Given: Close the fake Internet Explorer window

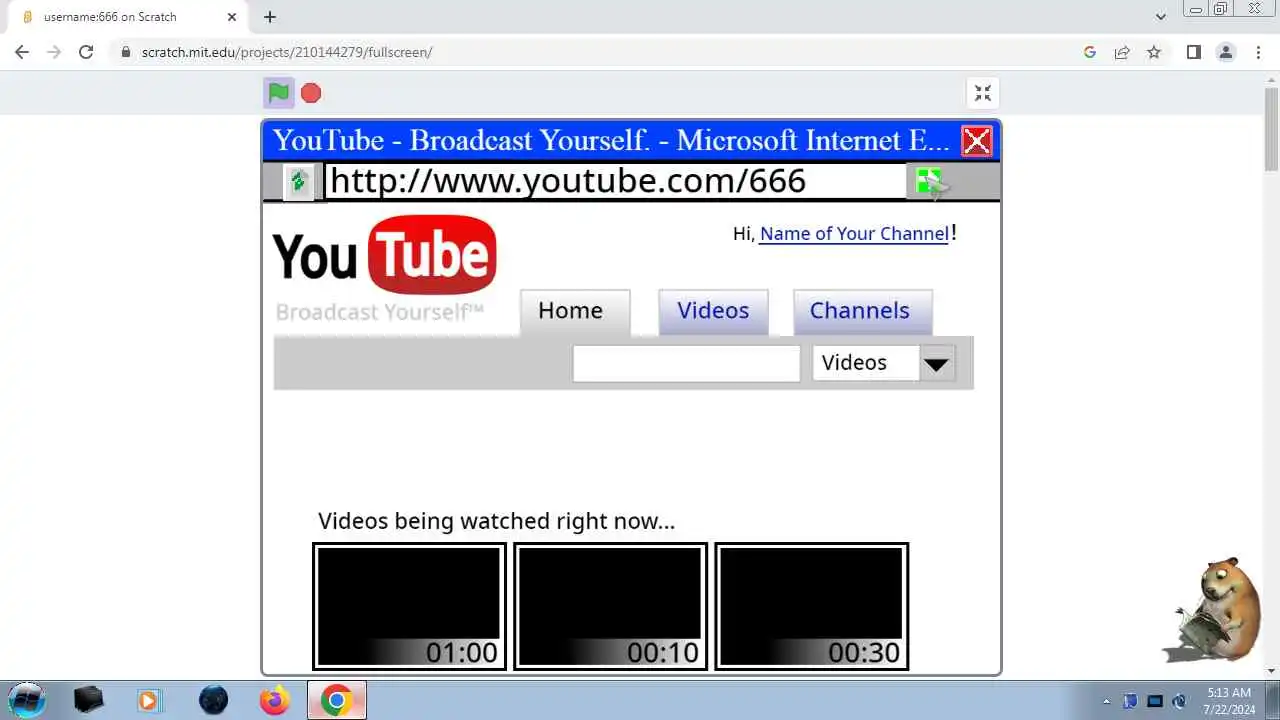Looking at the screenshot, I should [x=976, y=141].
